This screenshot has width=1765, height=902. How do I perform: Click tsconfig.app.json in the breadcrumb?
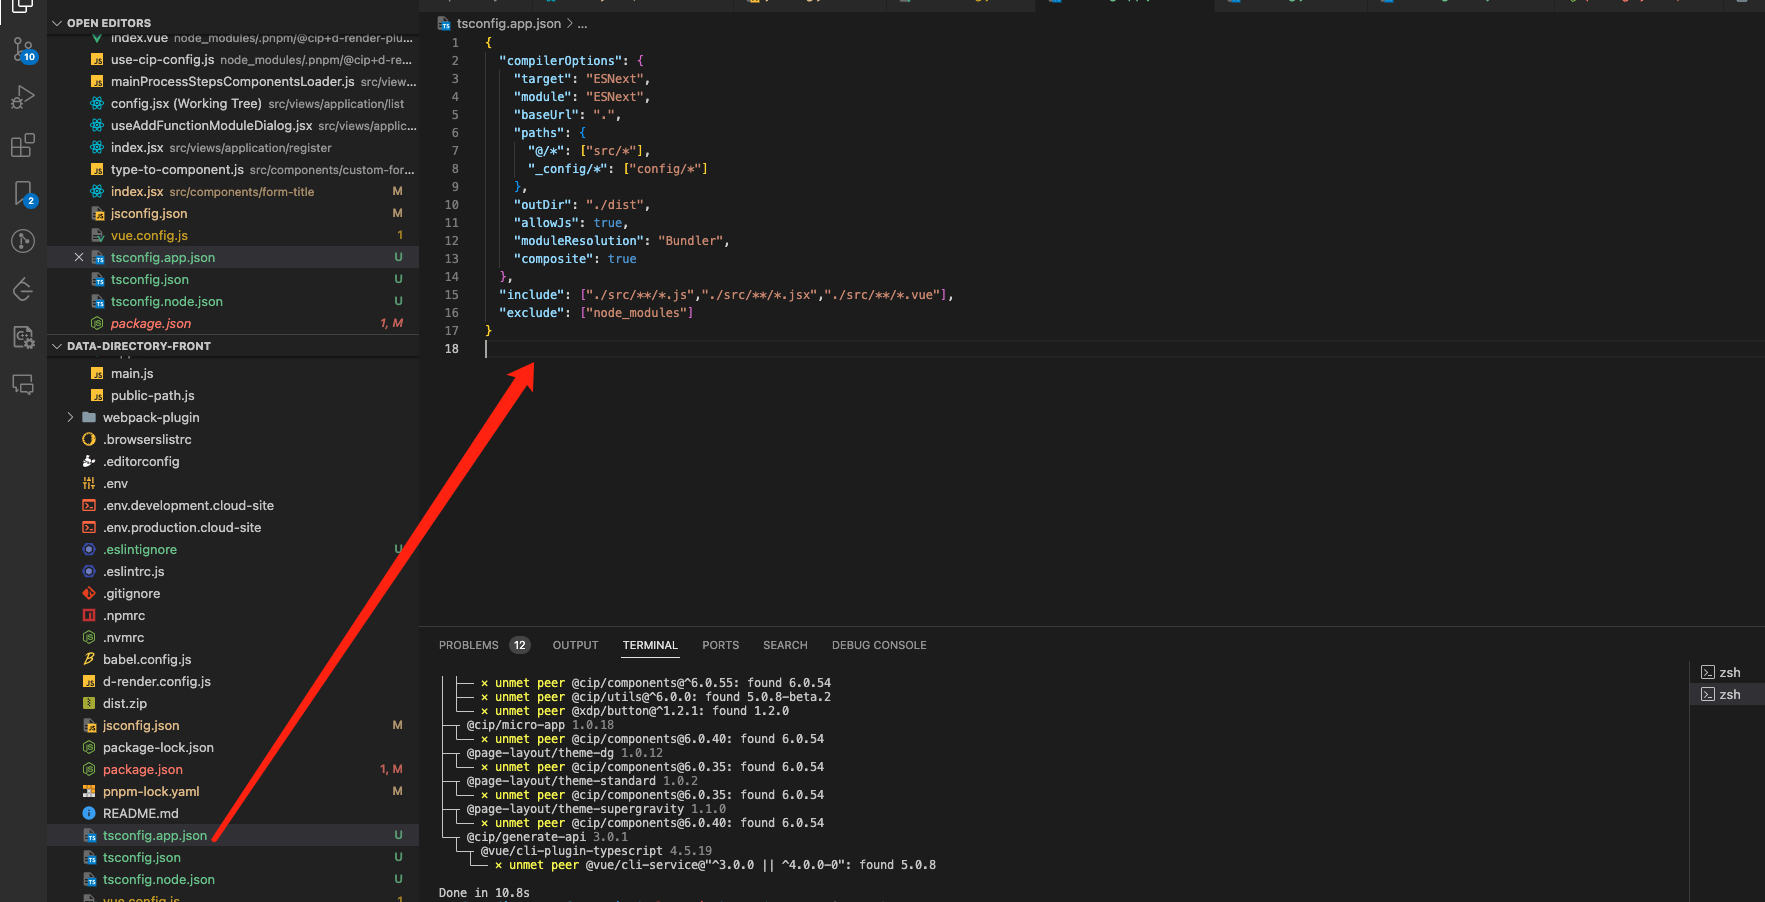(x=508, y=23)
